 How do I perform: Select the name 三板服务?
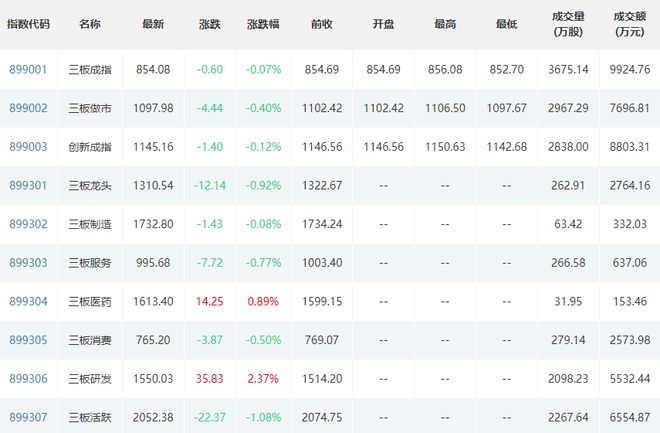90,263
